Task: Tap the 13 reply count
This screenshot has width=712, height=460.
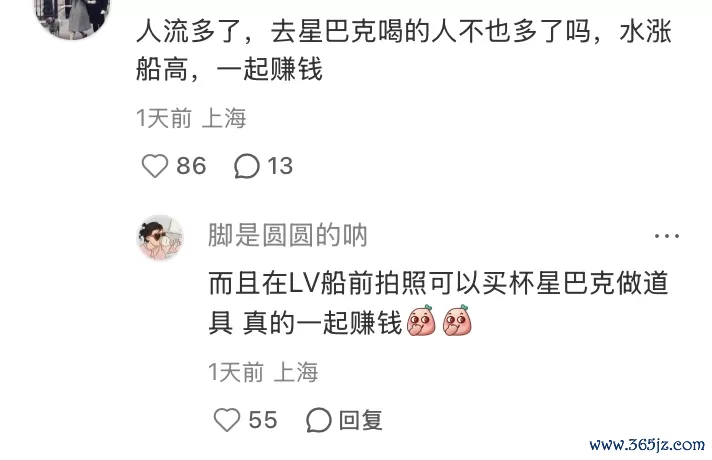Action: coord(280,166)
